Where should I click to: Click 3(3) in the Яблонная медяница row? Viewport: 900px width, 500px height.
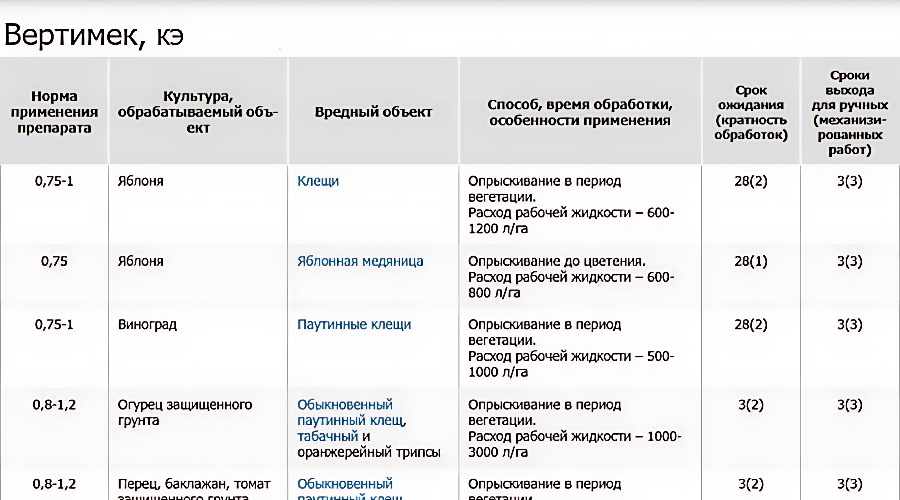point(849,261)
